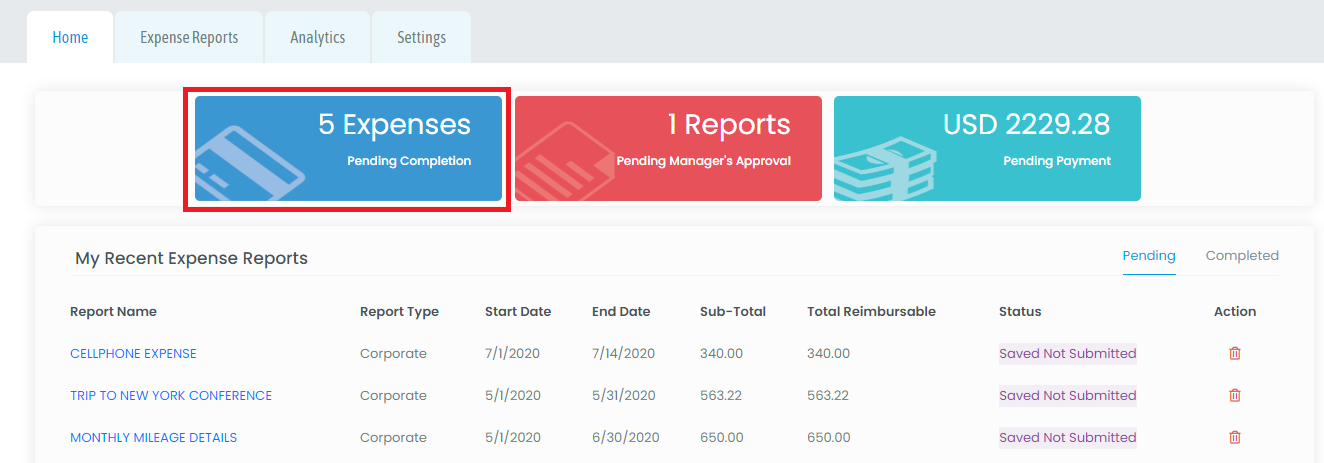The width and height of the screenshot is (1324, 463).
Task: Click end date 7/14/2020
Action: tap(624, 353)
